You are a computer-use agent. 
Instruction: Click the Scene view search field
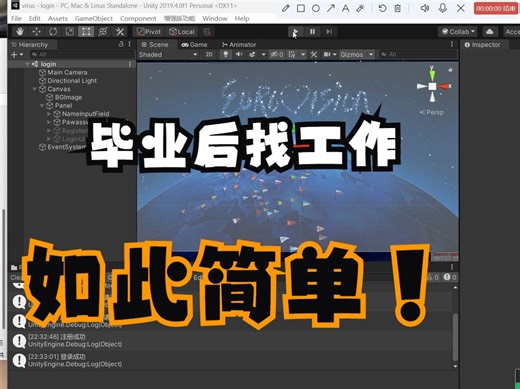[418, 54]
